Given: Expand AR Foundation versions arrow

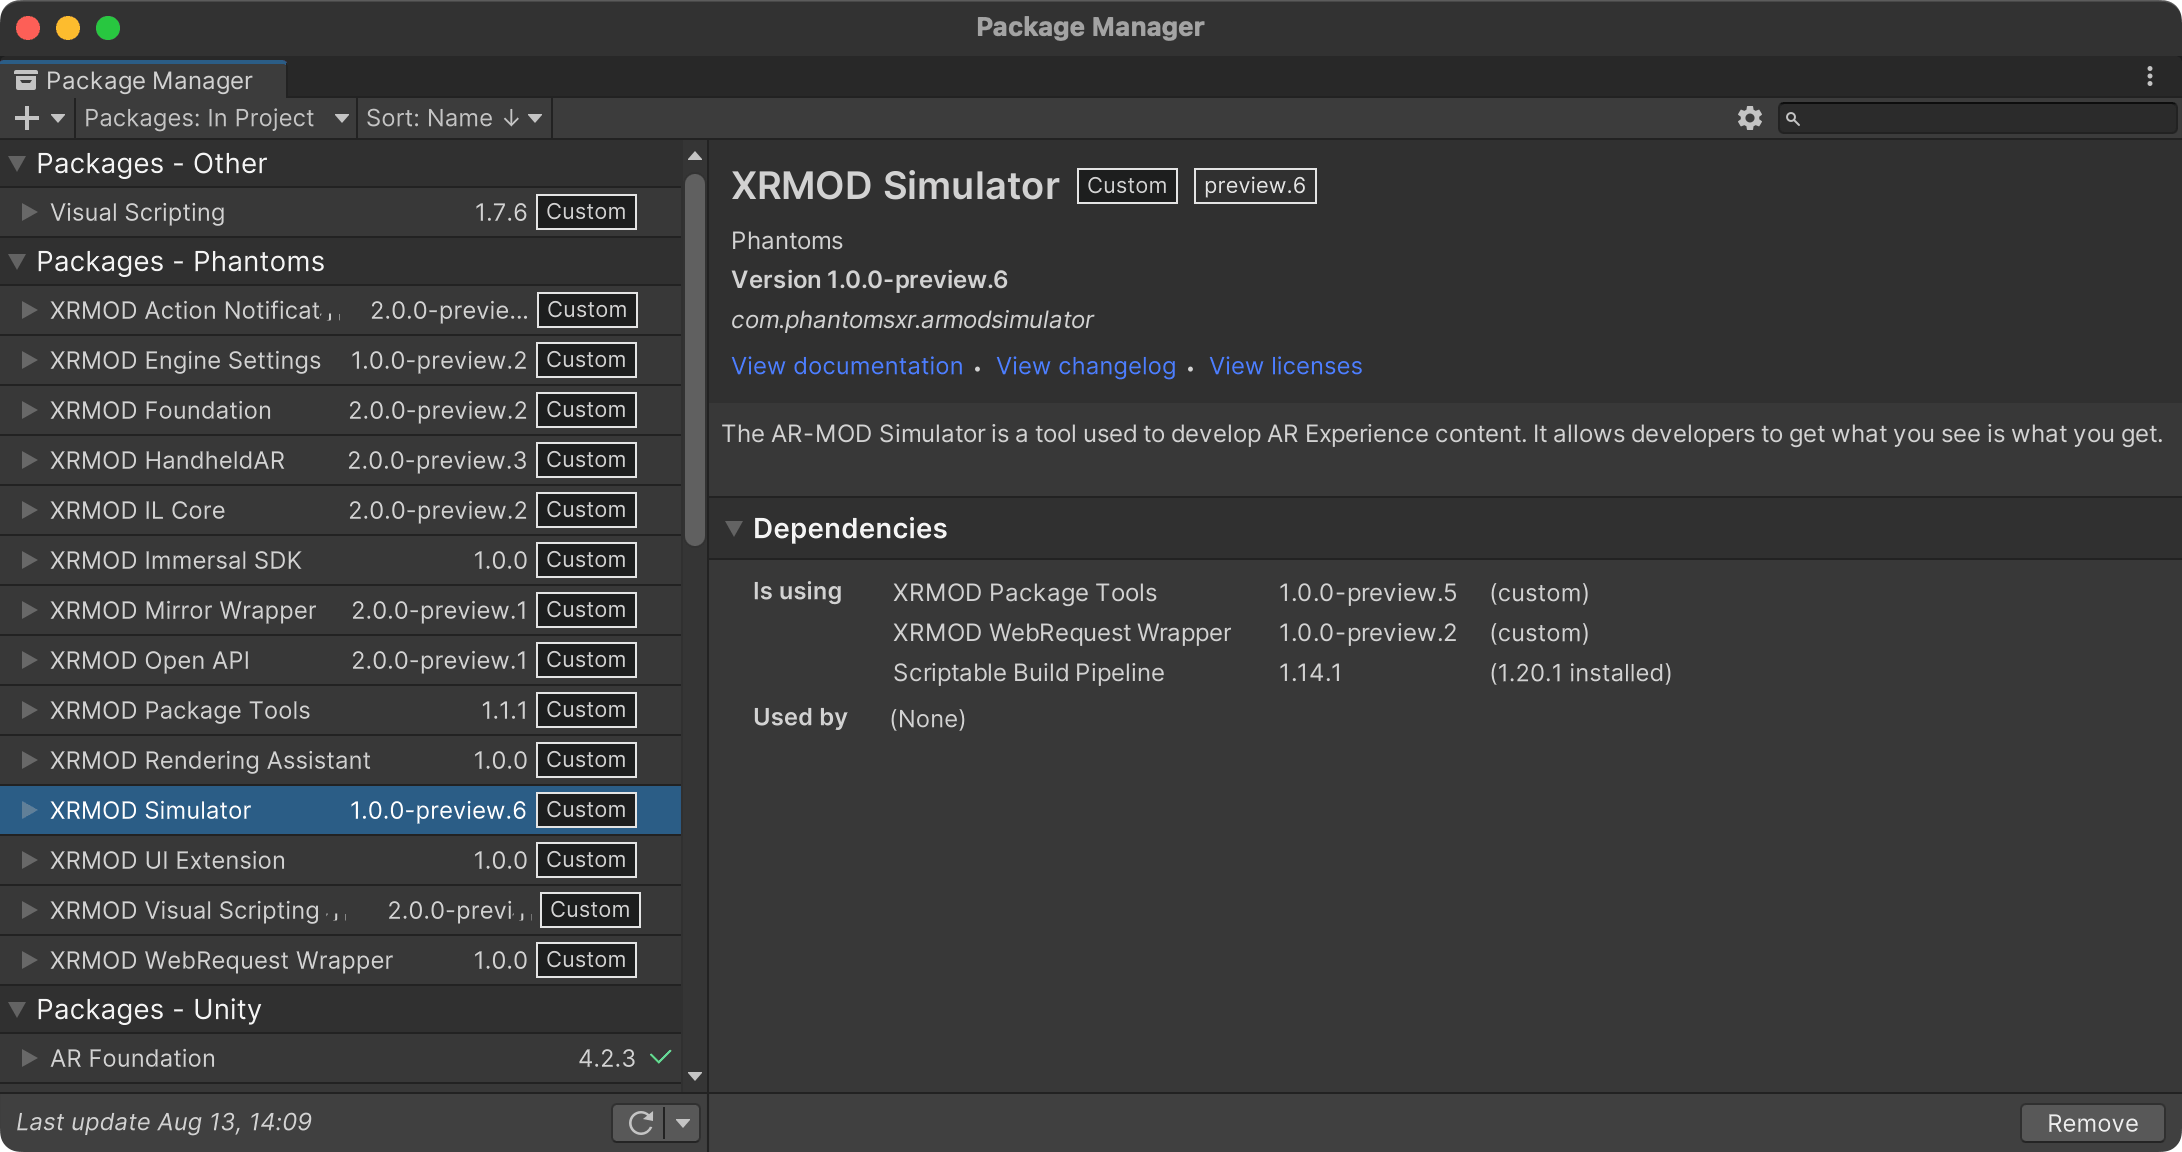Looking at the screenshot, I should pos(29,1058).
